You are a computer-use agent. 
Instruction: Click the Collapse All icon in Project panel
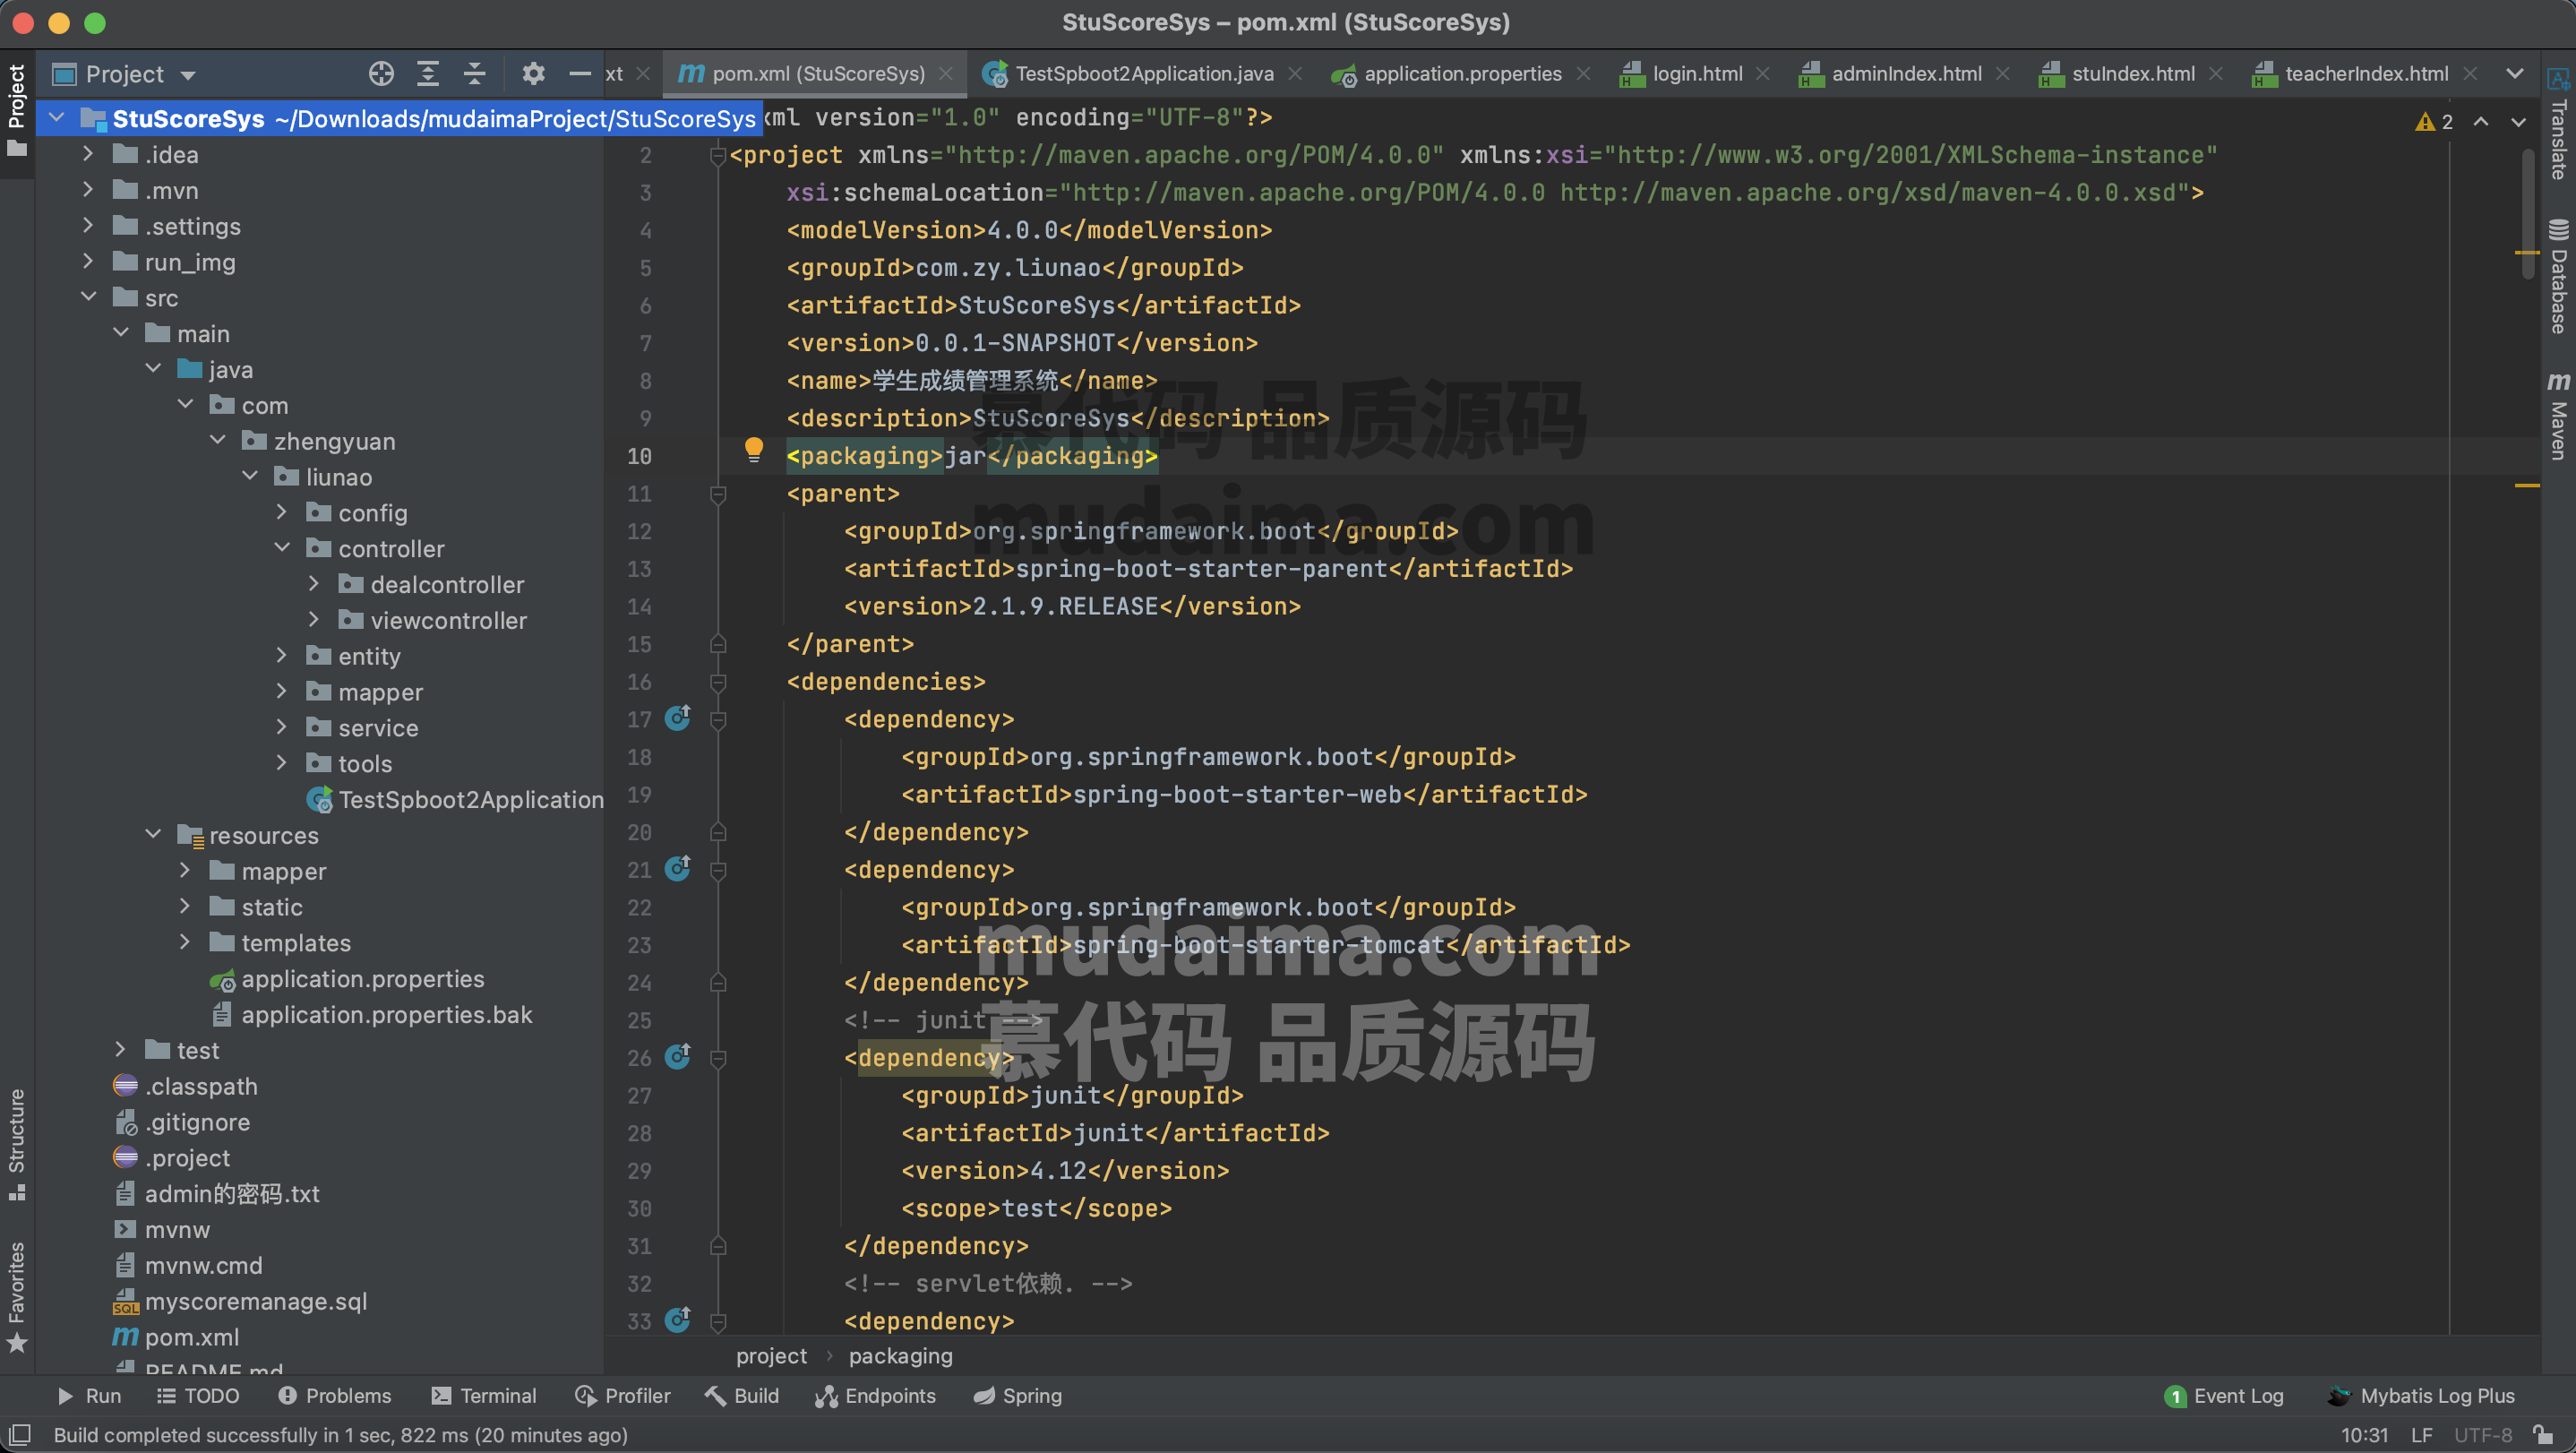[475, 74]
